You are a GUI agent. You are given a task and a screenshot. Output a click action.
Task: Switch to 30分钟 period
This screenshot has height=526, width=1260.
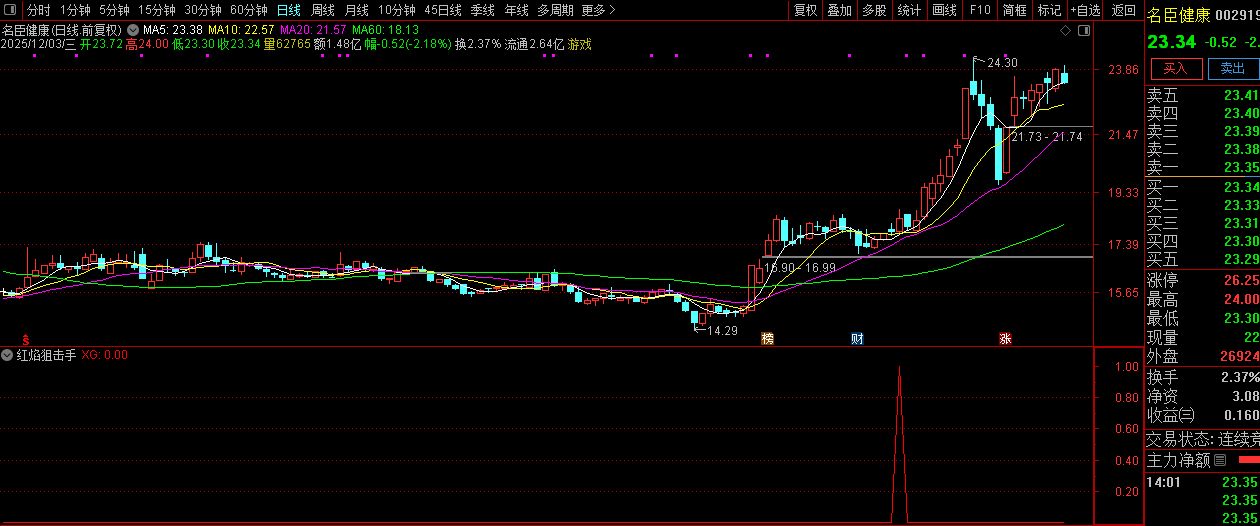tap(203, 10)
